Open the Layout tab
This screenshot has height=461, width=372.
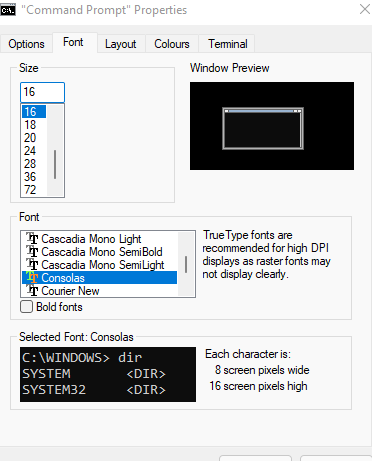pos(121,44)
